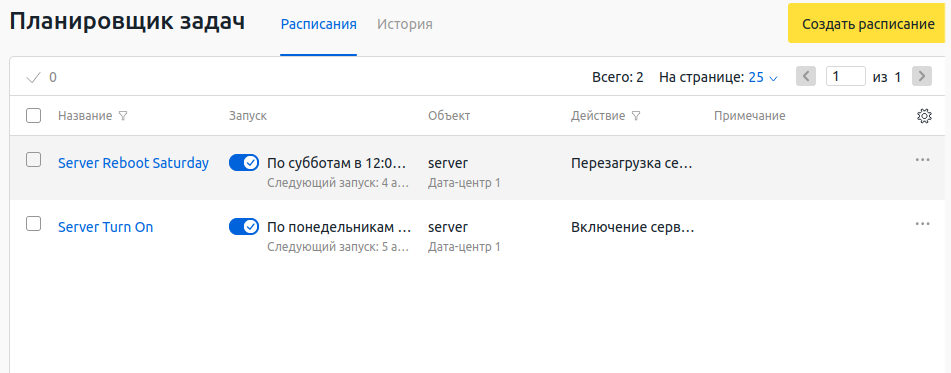Switch to the Расписания tab
The height and width of the screenshot is (373, 951).
318,24
